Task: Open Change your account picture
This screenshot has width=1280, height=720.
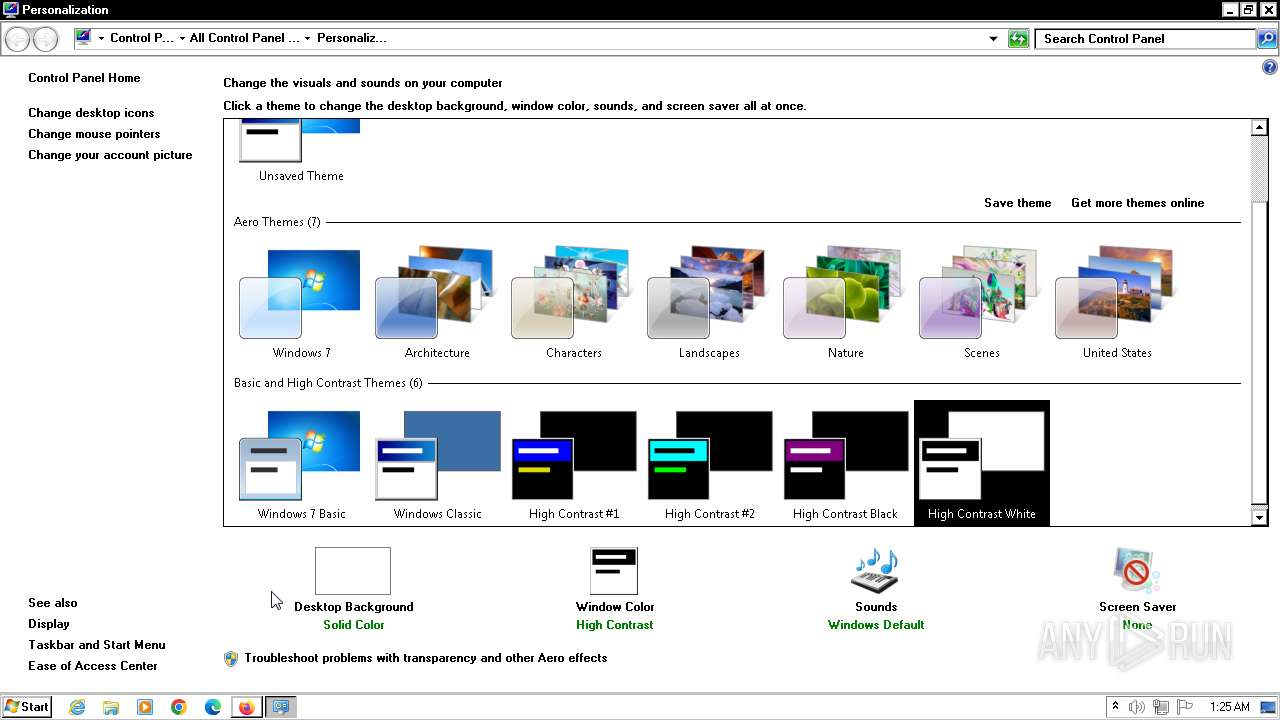Action: point(110,155)
